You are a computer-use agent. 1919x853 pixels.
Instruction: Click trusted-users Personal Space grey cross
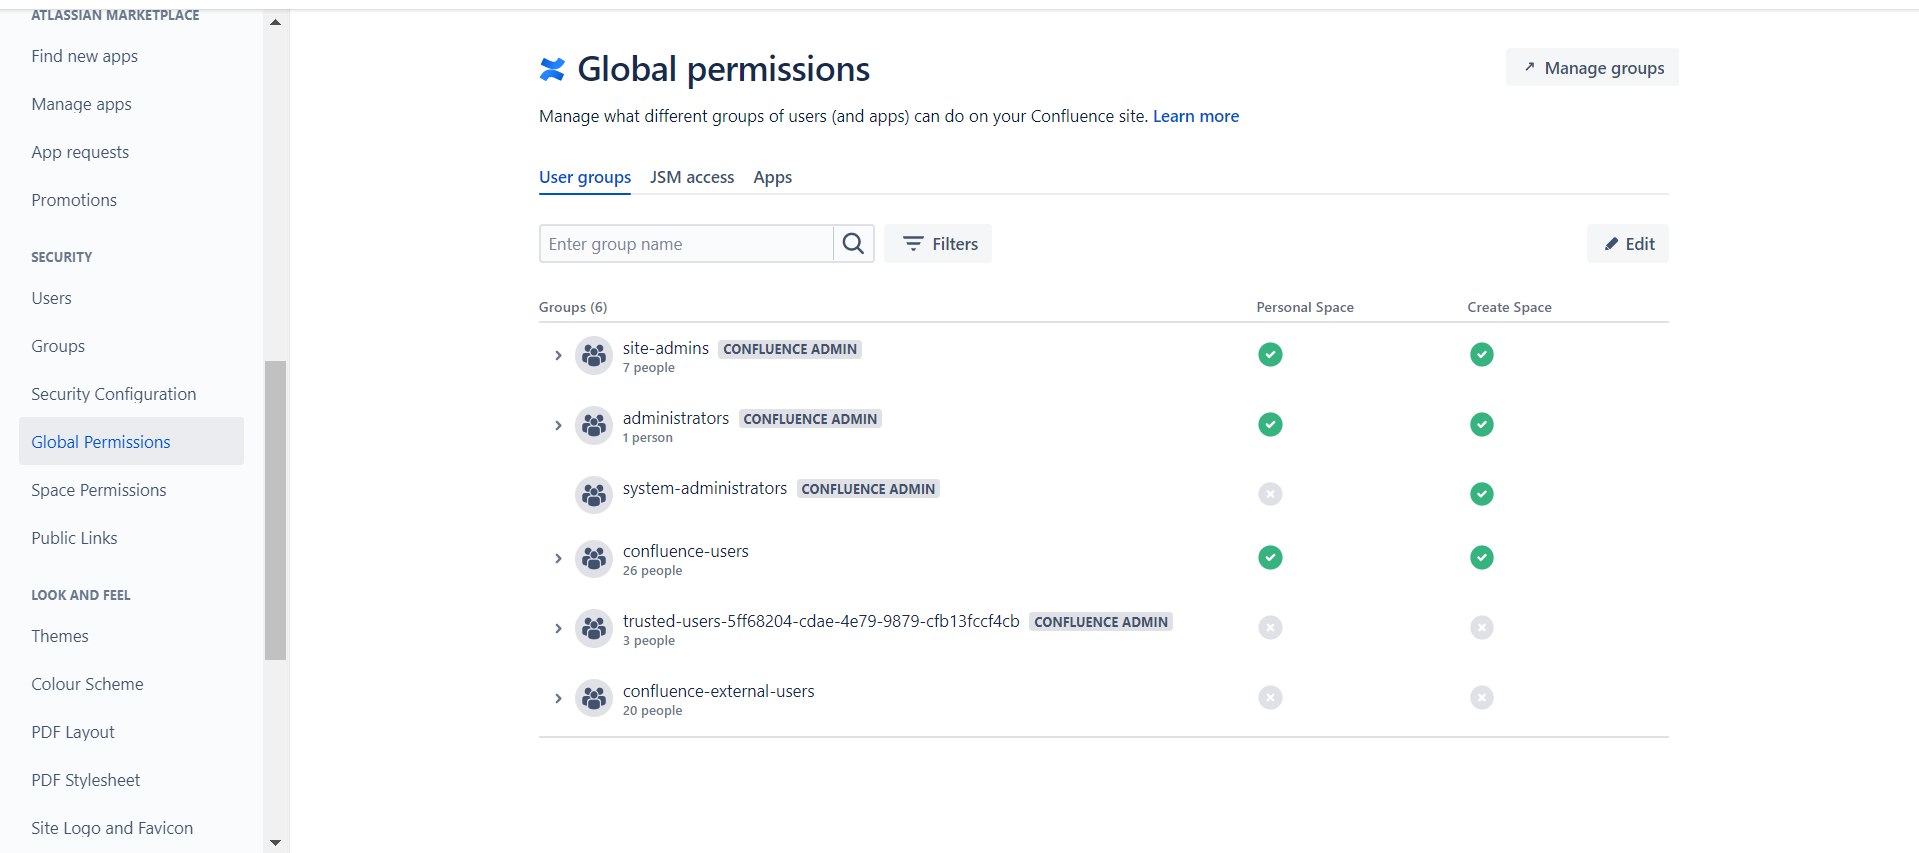tap(1270, 627)
